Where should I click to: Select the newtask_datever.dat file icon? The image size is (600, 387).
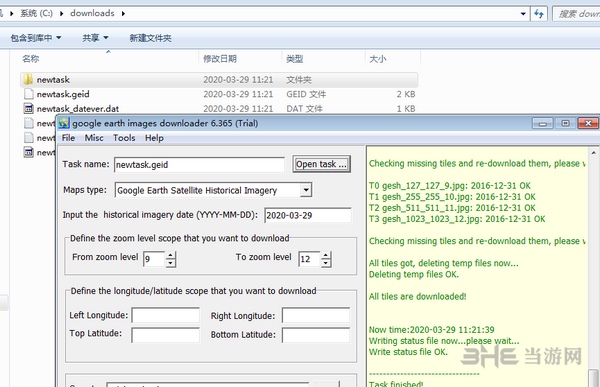pos(29,109)
